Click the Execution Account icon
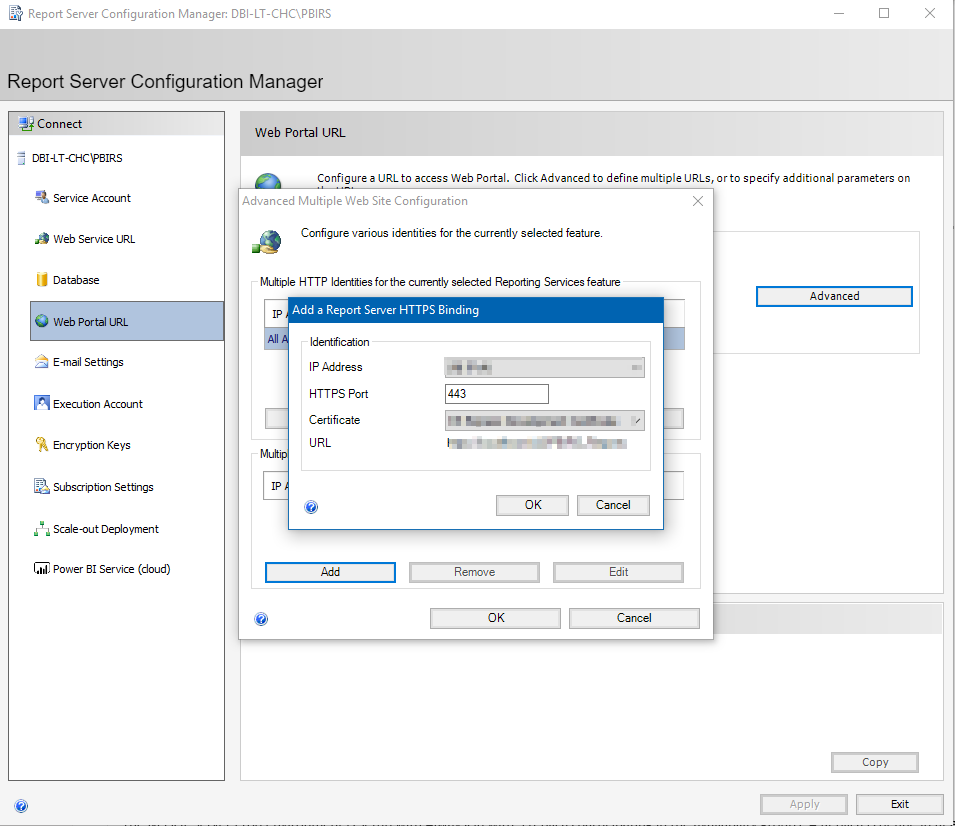The height and width of the screenshot is (826, 955). point(41,403)
